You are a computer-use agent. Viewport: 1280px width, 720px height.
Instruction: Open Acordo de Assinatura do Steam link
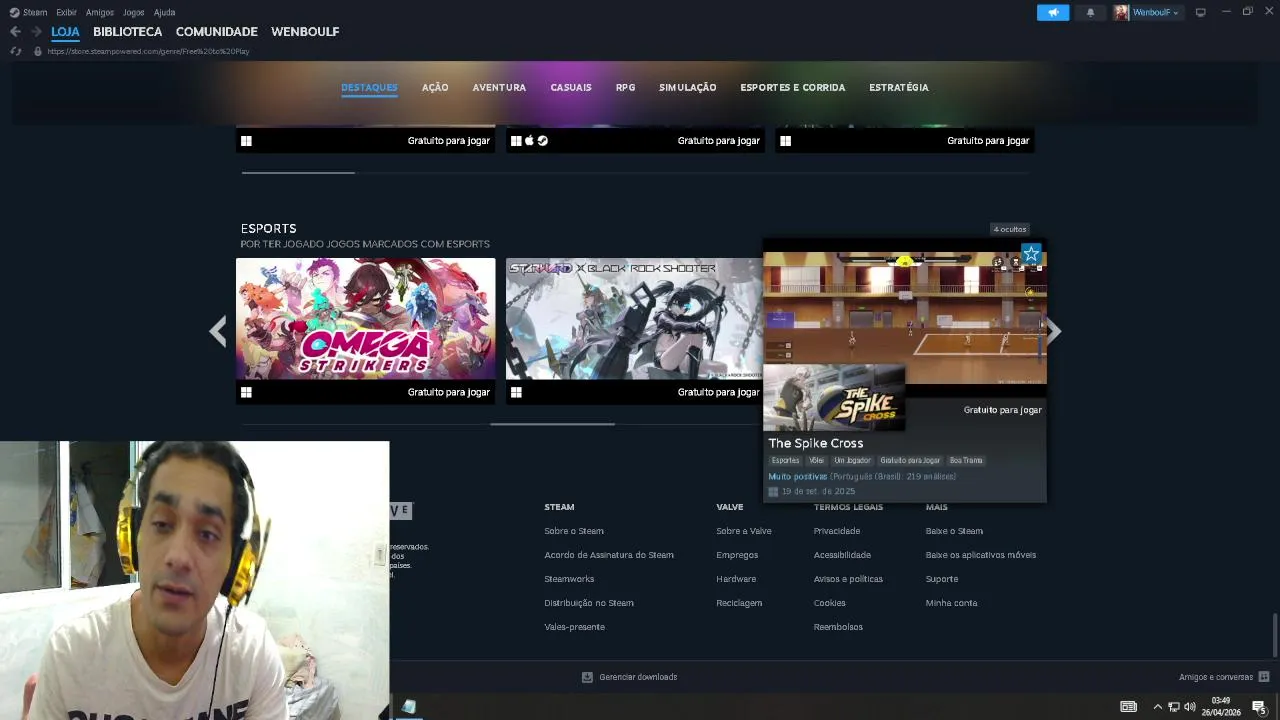609,555
